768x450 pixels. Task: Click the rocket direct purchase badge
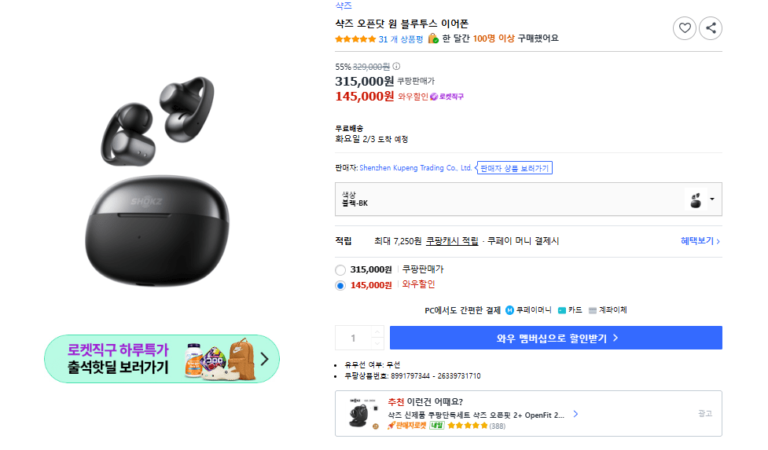(447, 97)
